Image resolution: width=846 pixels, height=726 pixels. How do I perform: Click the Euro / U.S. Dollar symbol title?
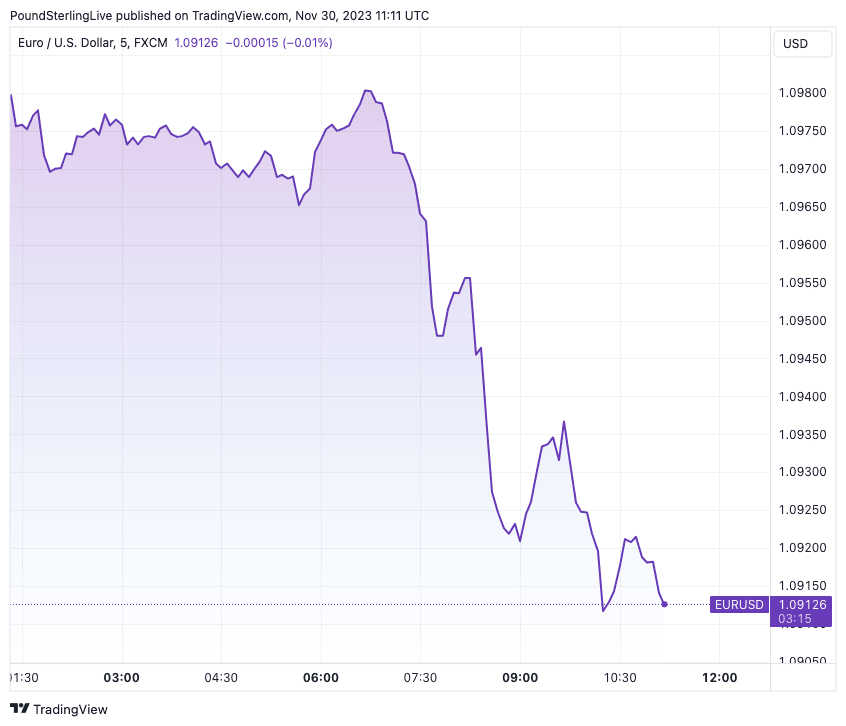click(x=72, y=43)
